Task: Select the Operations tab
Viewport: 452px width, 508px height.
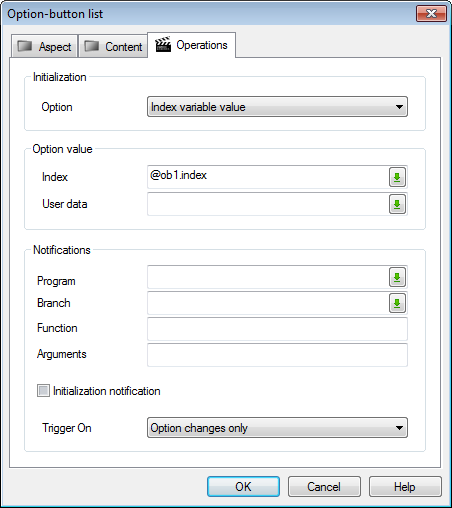Action: pyautogui.click(x=192, y=45)
